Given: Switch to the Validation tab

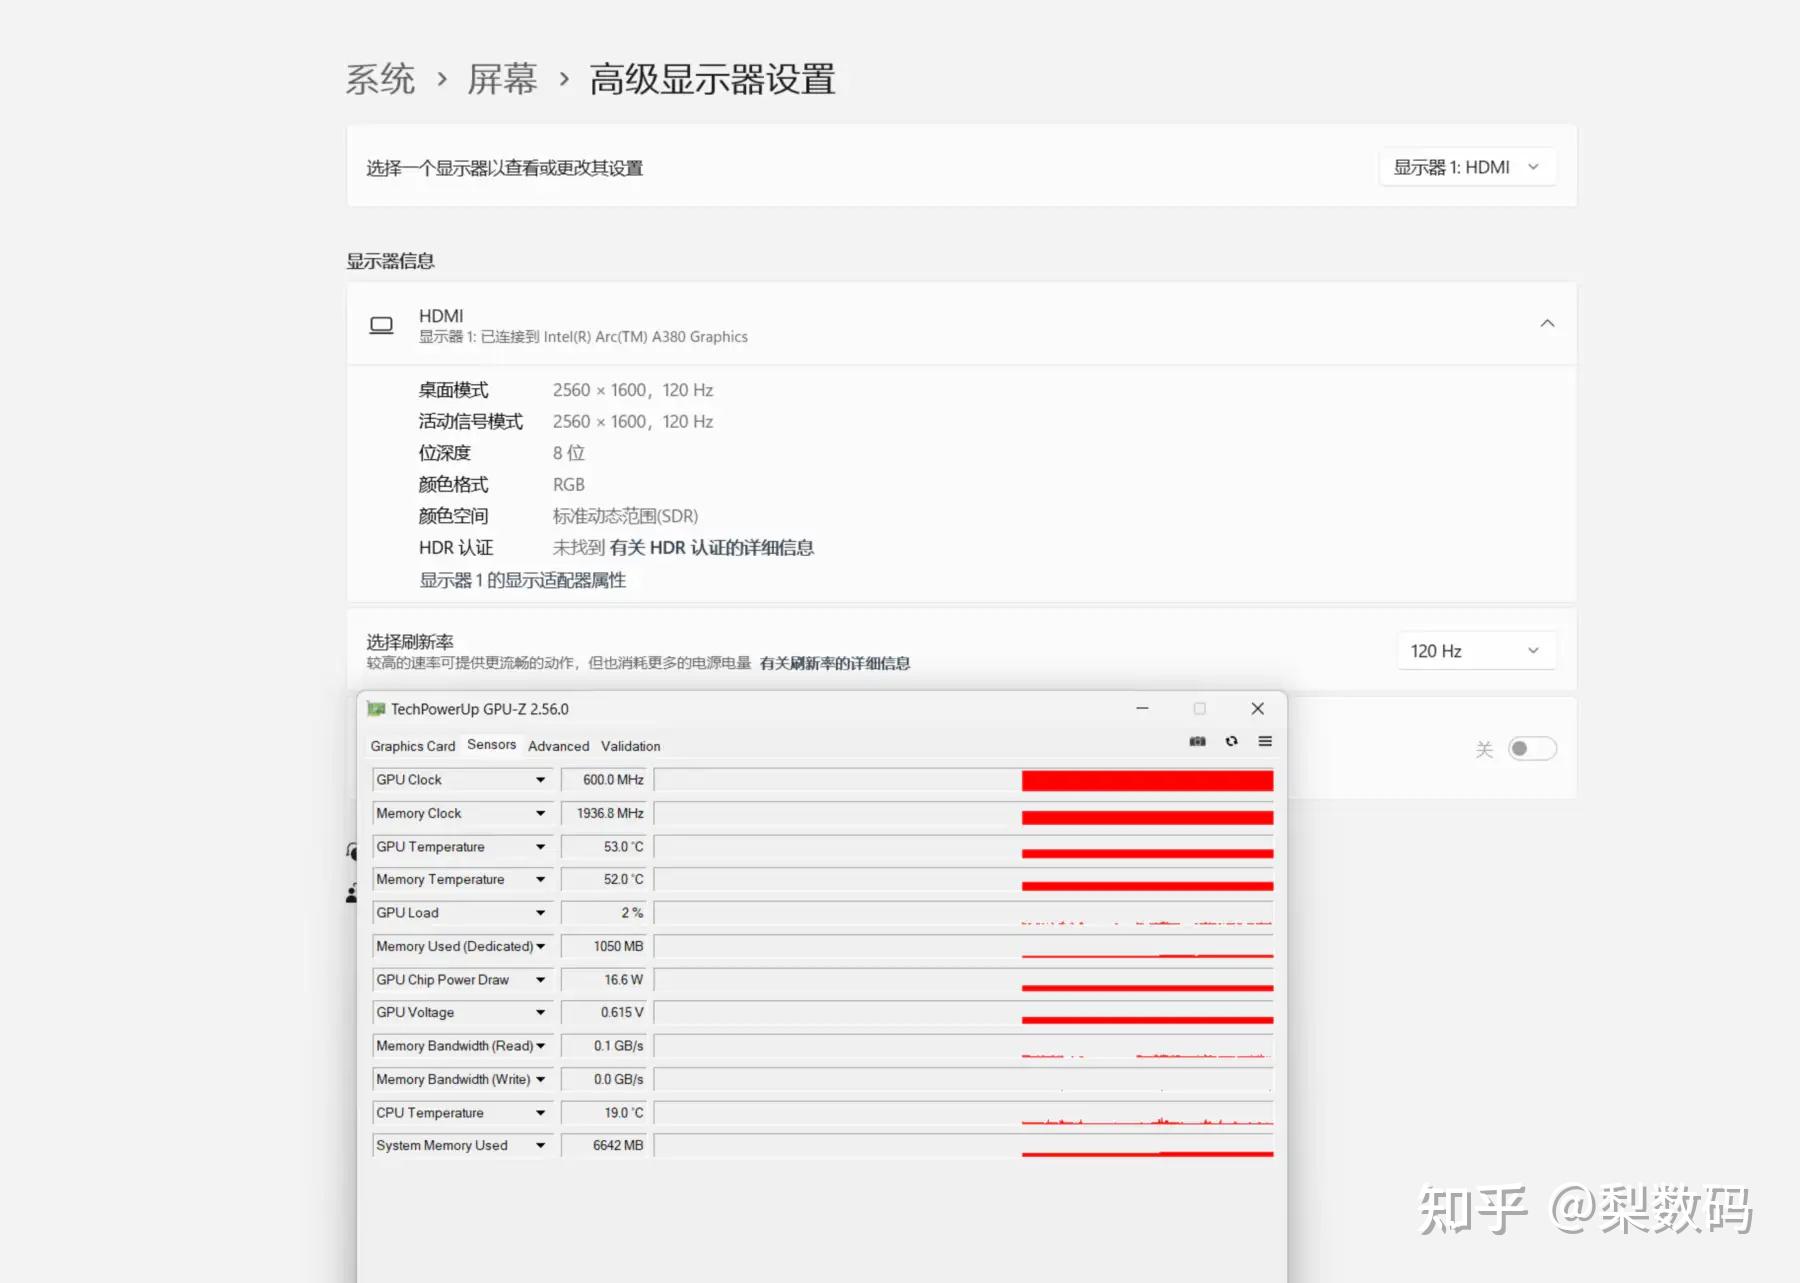Looking at the screenshot, I should click(x=630, y=745).
